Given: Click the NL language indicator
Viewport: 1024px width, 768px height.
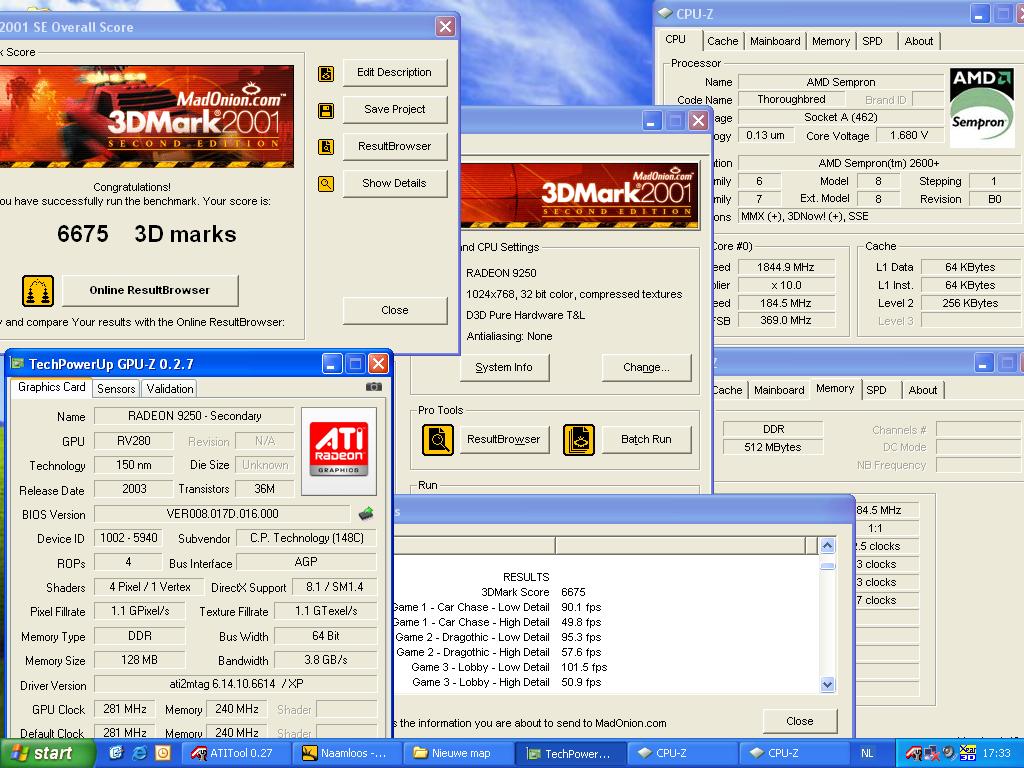Looking at the screenshot, I should [x=867, y=753].
